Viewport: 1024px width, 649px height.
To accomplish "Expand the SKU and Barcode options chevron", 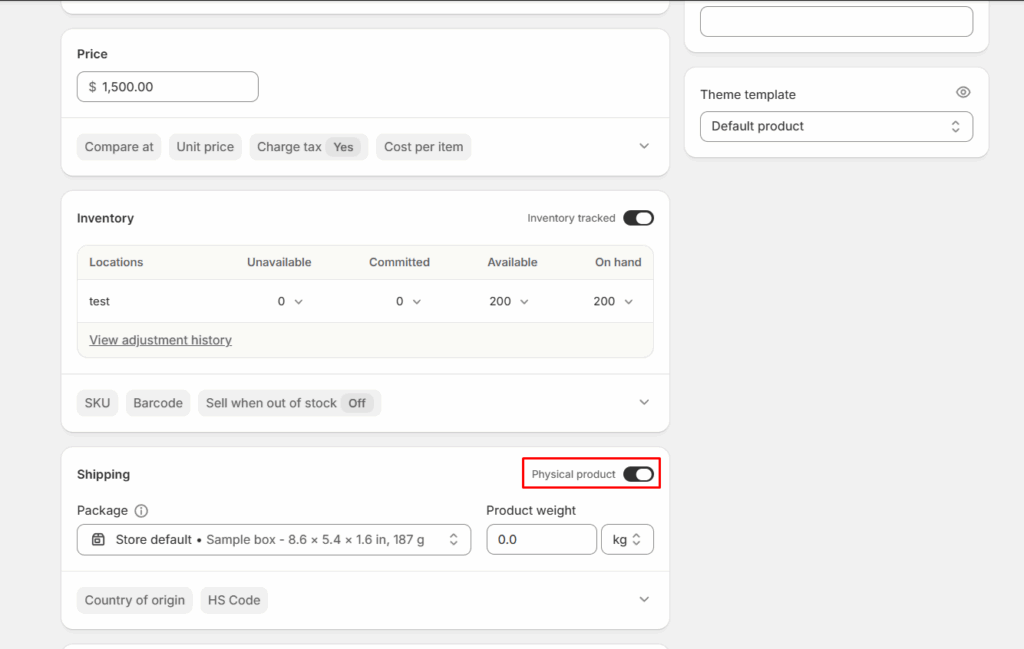I will coord(644,402).
